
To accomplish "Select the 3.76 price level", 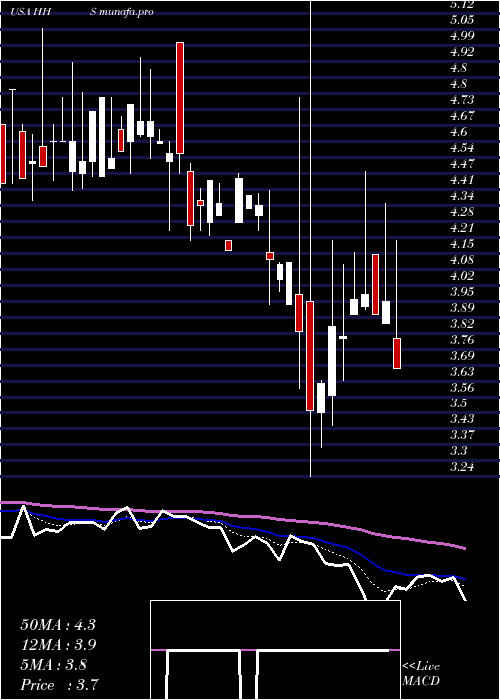I will coord(462,340).
